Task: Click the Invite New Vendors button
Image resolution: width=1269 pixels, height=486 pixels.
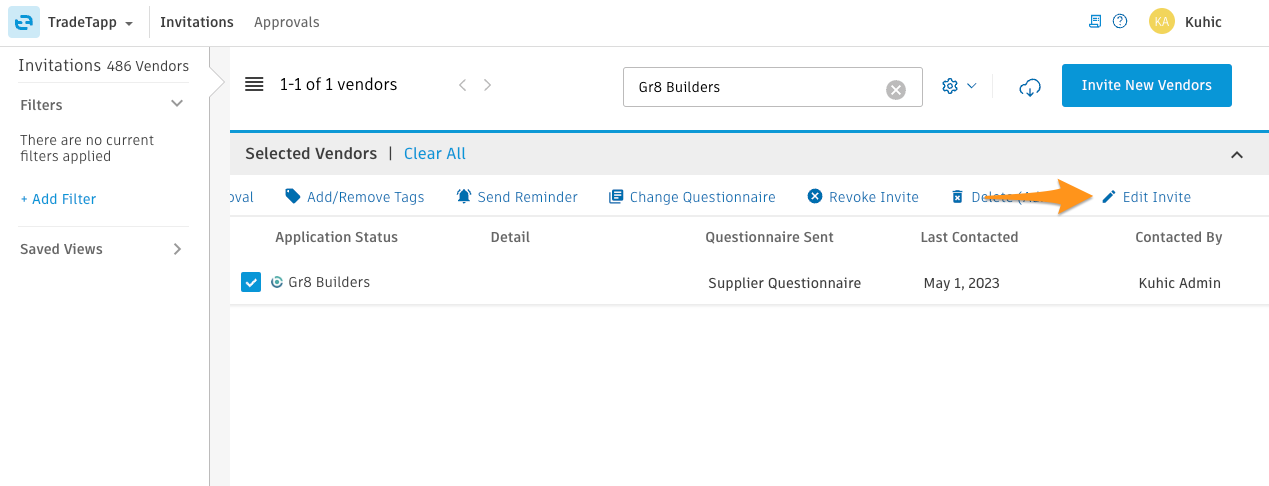Action: coord(1146,85)
